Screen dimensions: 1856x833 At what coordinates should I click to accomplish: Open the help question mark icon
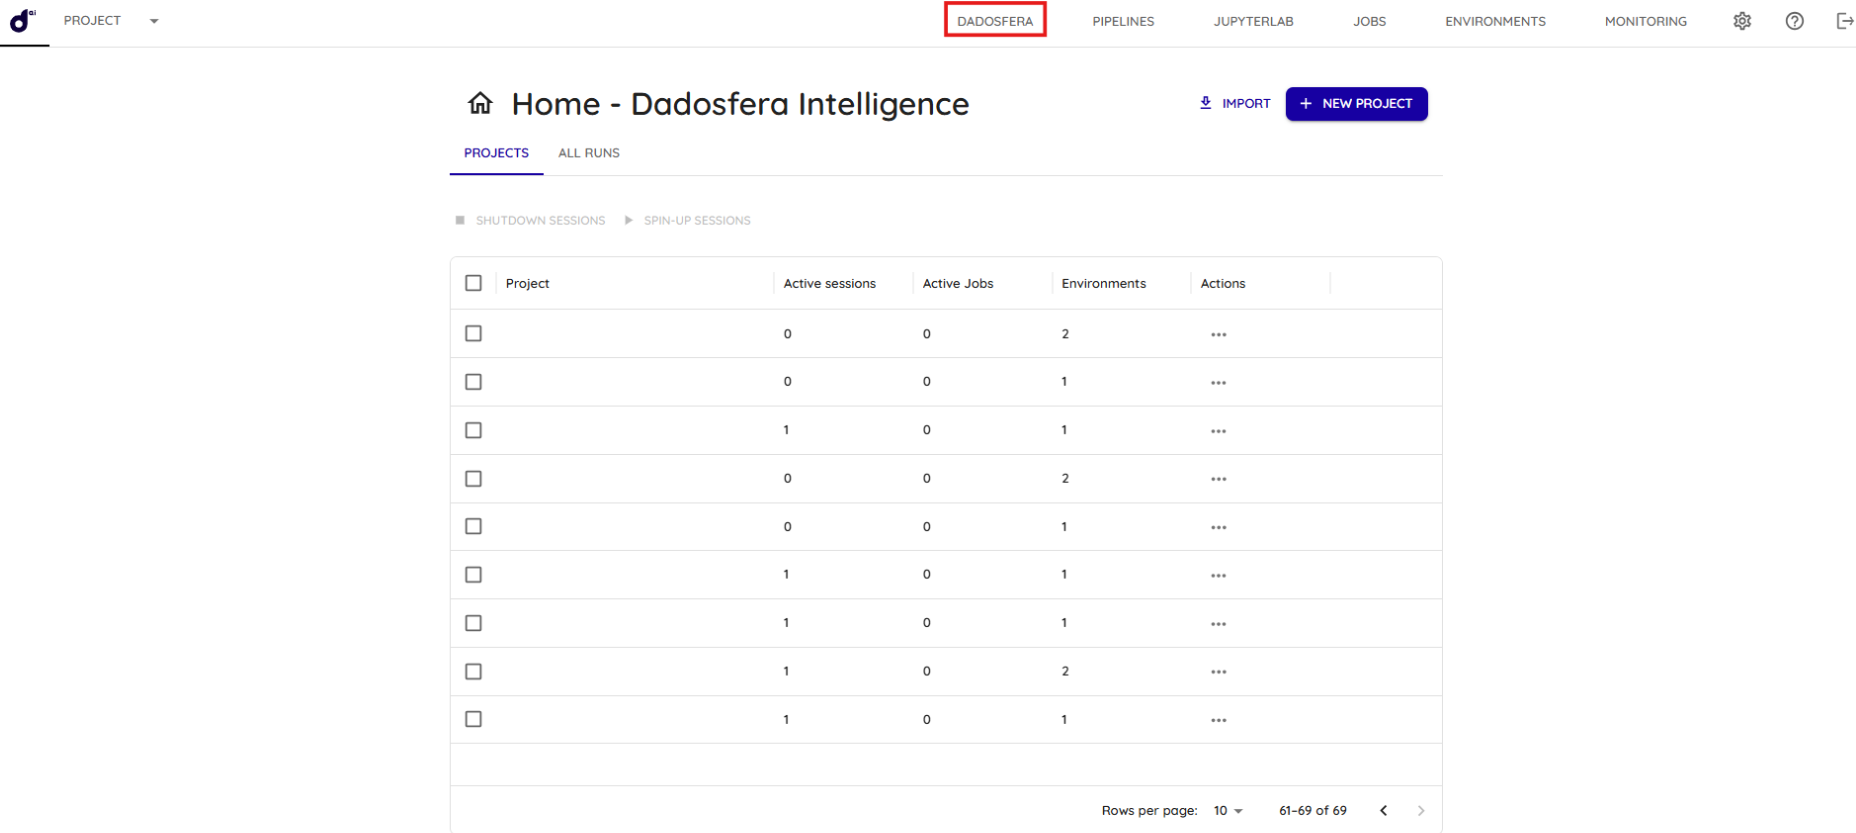(x=1795, y=21)
